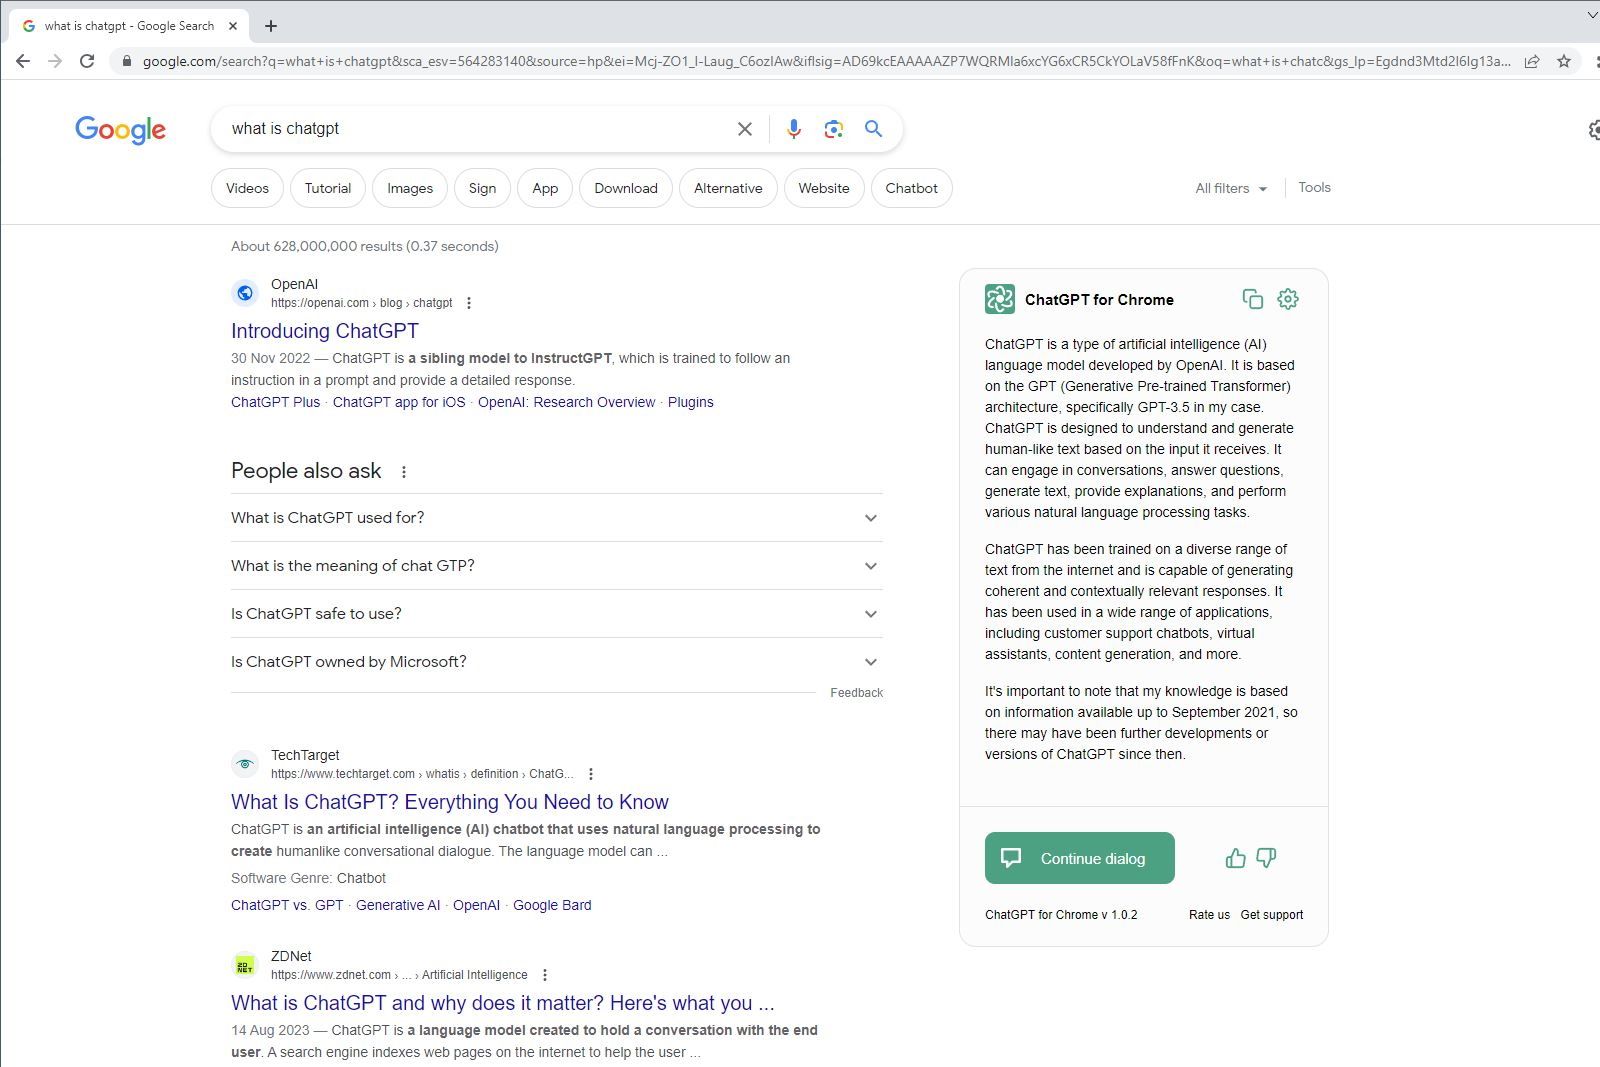Give thumbs down to the ChatGPT answer
This screenshot has width=1600, height=1067.
click(1266, 858)
